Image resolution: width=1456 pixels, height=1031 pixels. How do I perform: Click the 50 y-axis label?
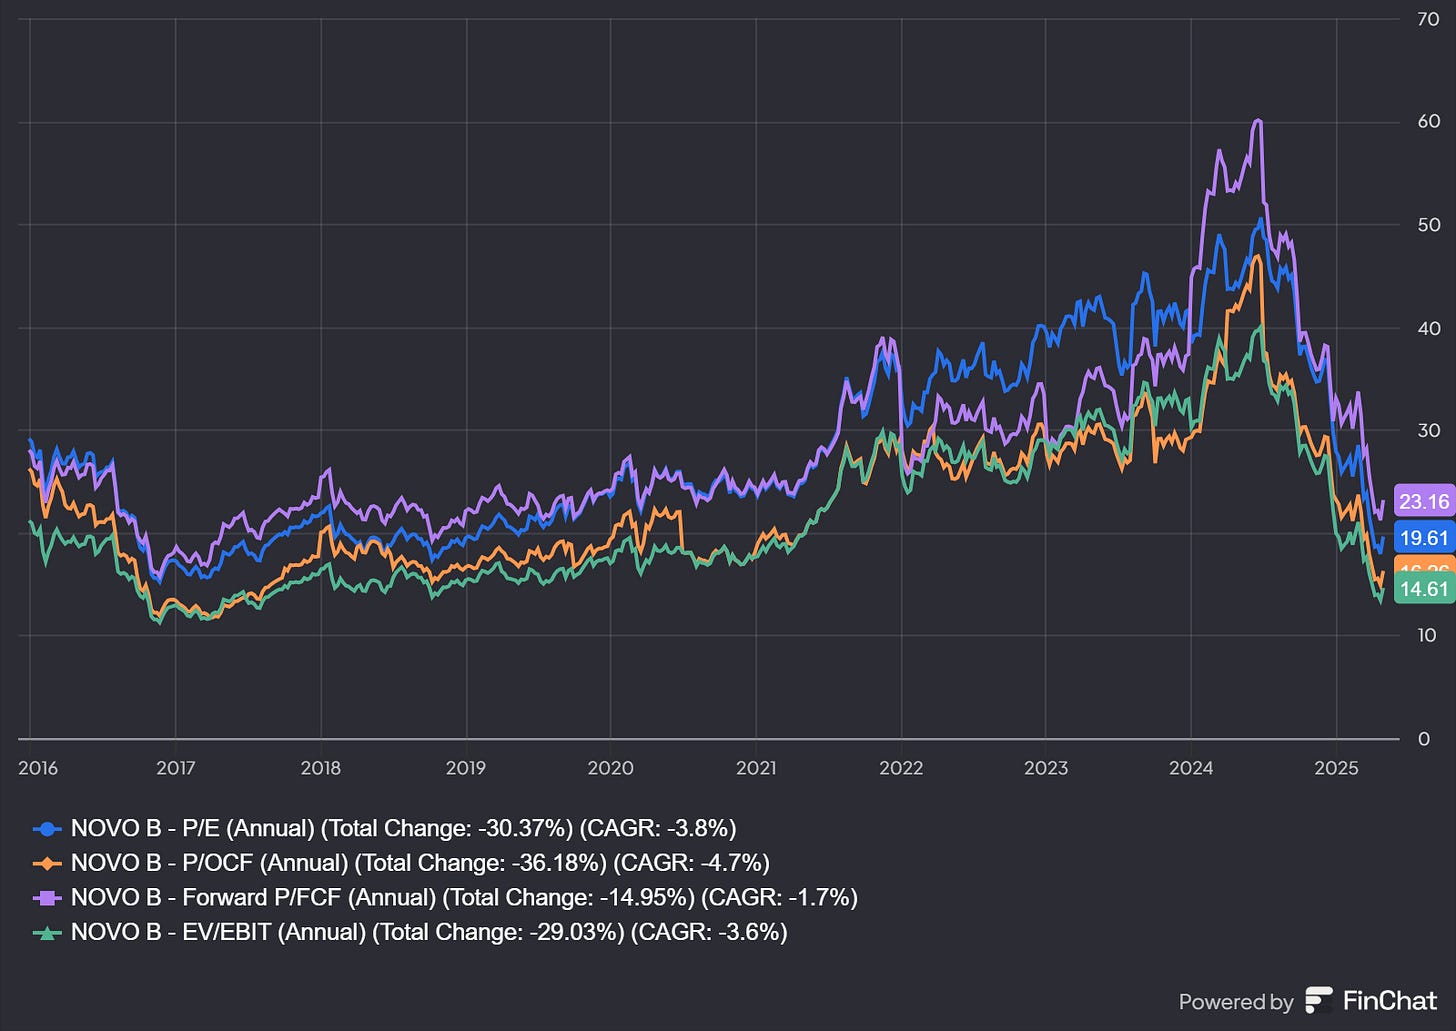pyautogui.click(x=1429, y=225)
